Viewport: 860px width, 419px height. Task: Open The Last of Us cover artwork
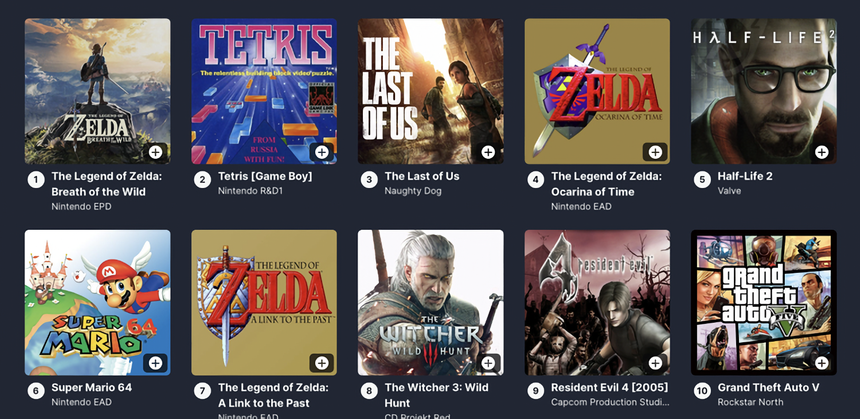430,91
